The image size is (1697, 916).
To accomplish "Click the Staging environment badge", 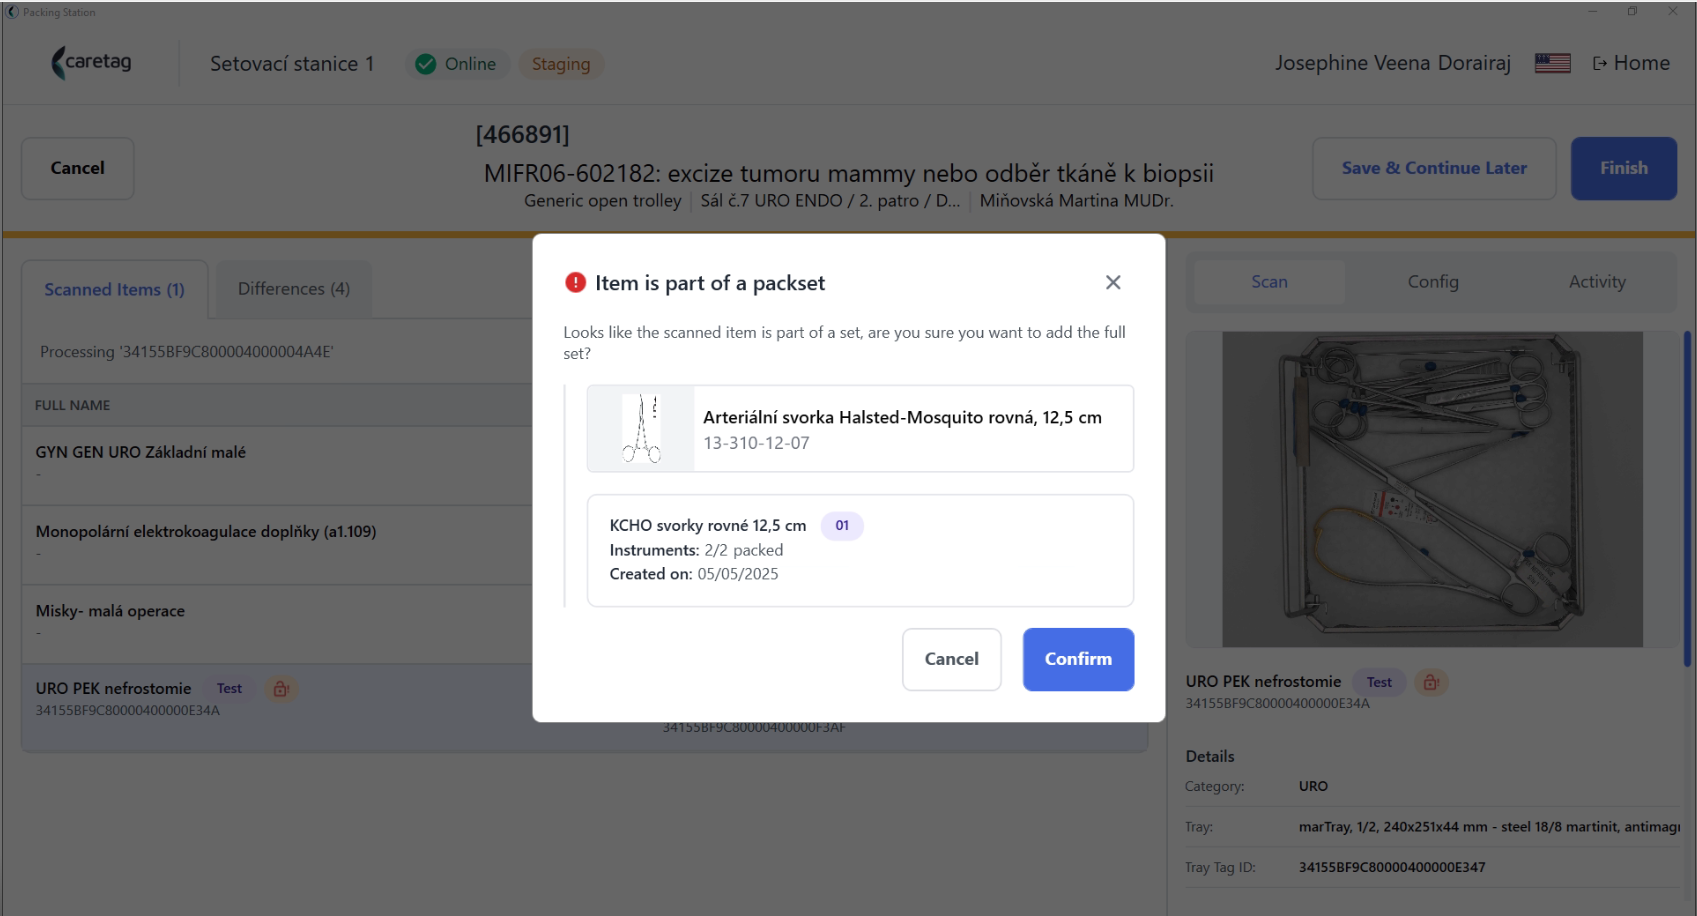I will click(x=561, y=64).
